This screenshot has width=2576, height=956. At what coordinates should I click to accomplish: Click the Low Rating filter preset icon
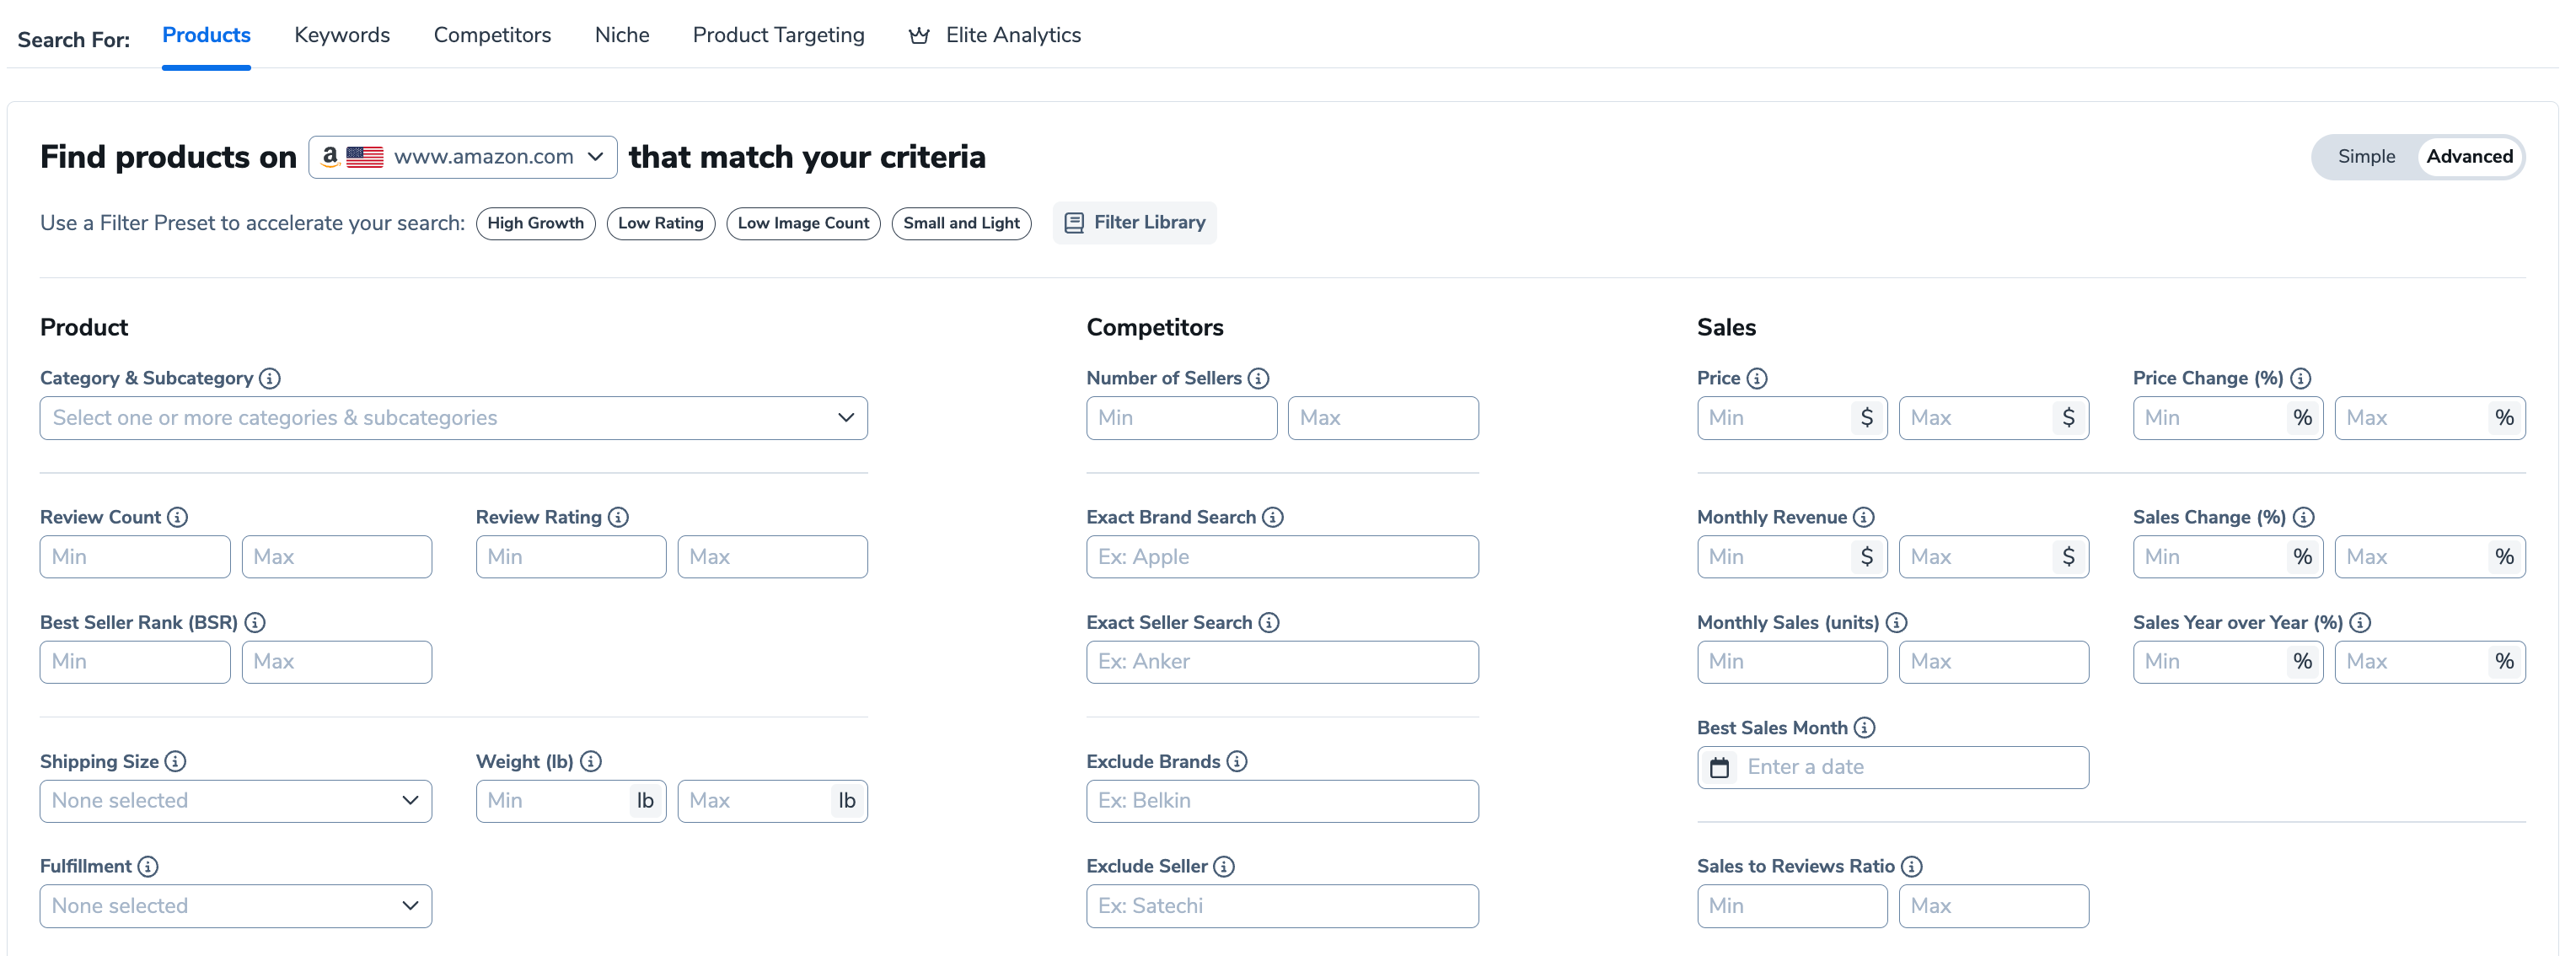coord(660,222)
